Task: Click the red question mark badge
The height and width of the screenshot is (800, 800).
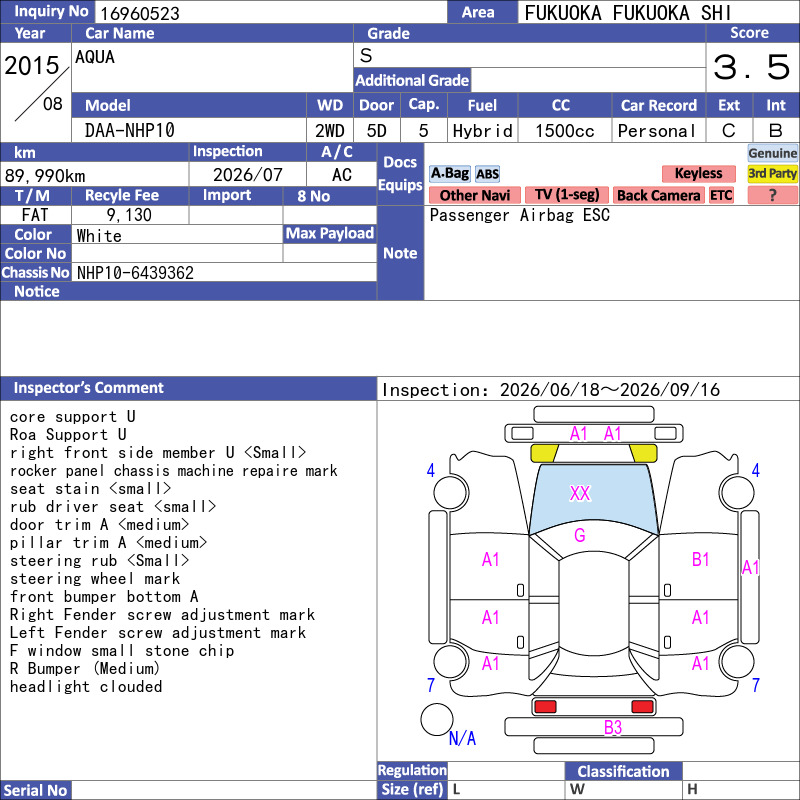Action: [x=772, y=195]
